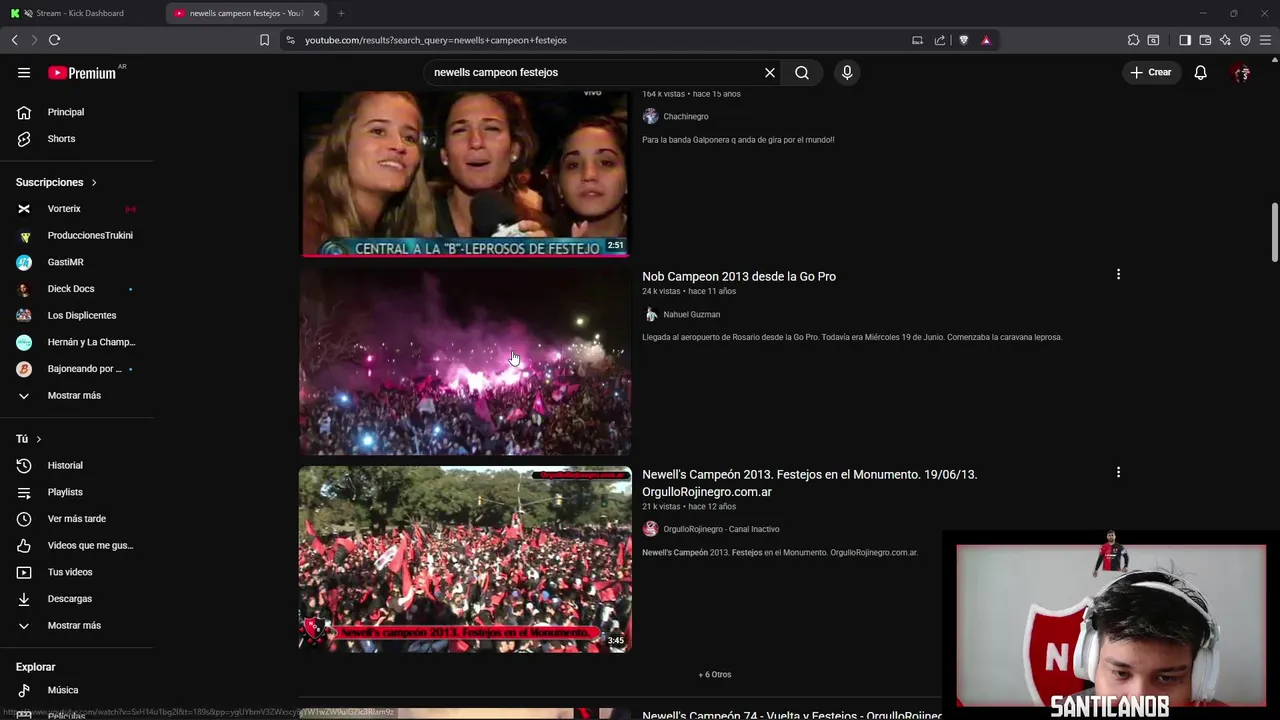The image size is (1280, 720).
Task: Play the Nob Campeon 2013 thumbnail
Action: [x=465, y=362]
